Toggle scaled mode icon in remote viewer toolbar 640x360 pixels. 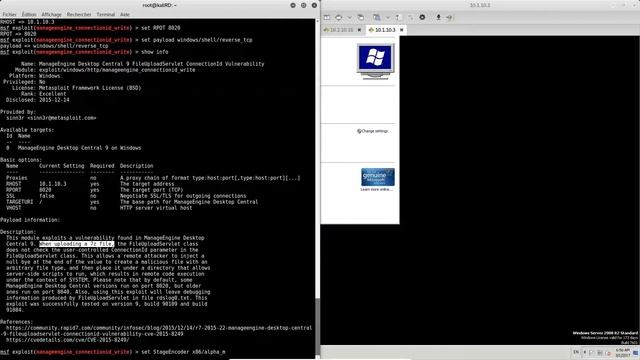(x=377, y=17)
